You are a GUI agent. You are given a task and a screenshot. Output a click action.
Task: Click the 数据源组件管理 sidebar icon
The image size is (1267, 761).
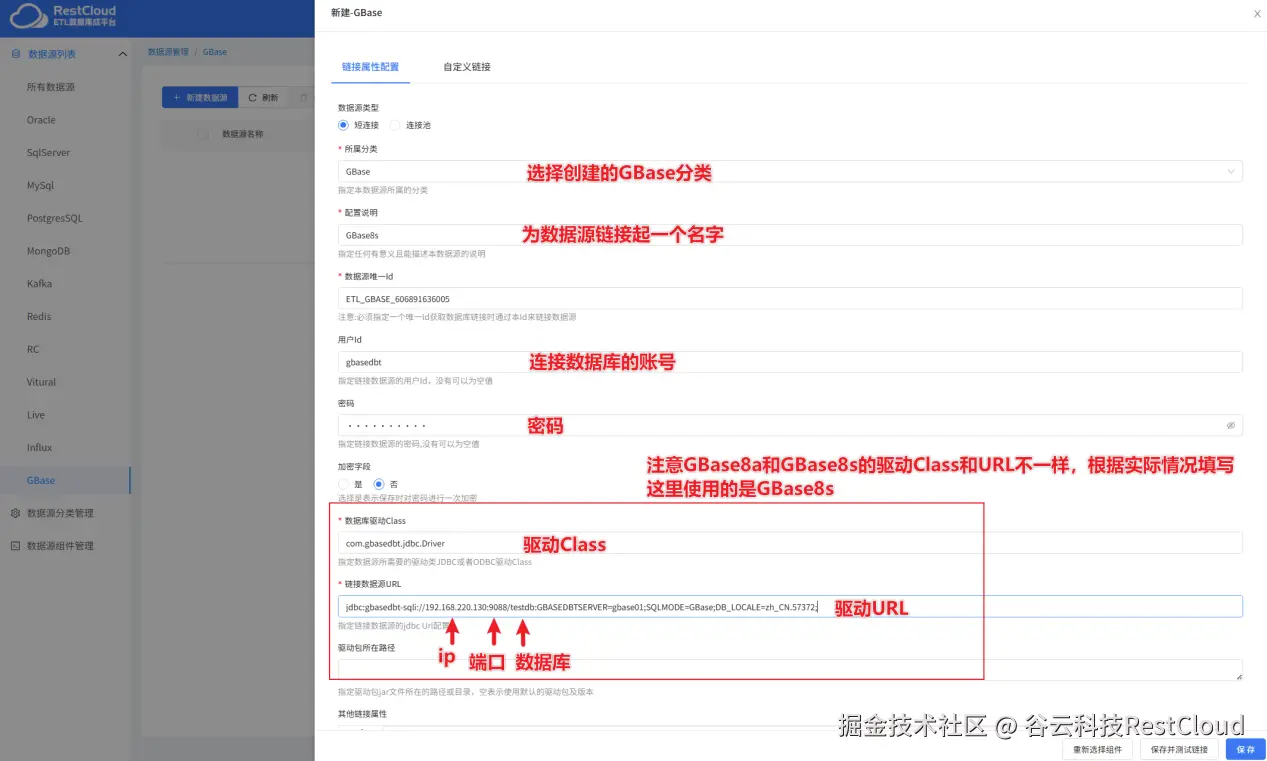coord(15,546)
